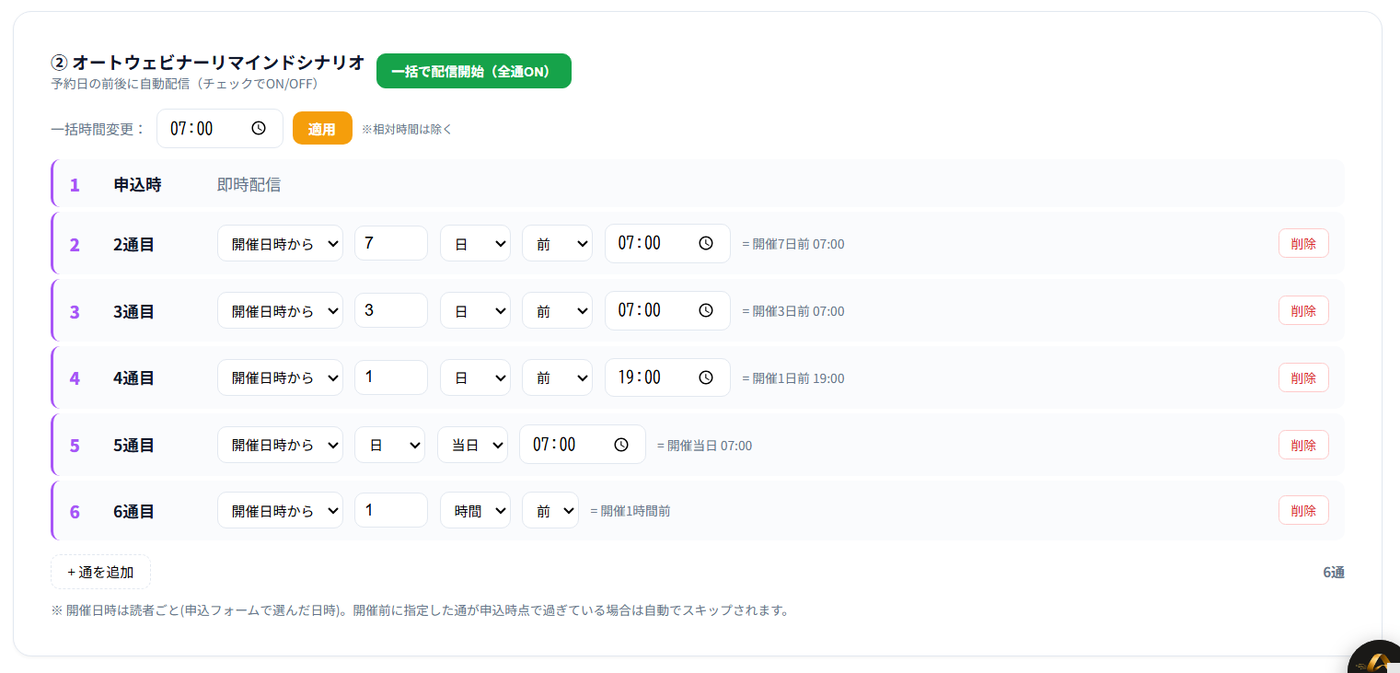The height and width of the screenshot is (673, 1400).
Task: Apply bulk time with 適用 button
Action: (x=322, y=128)
